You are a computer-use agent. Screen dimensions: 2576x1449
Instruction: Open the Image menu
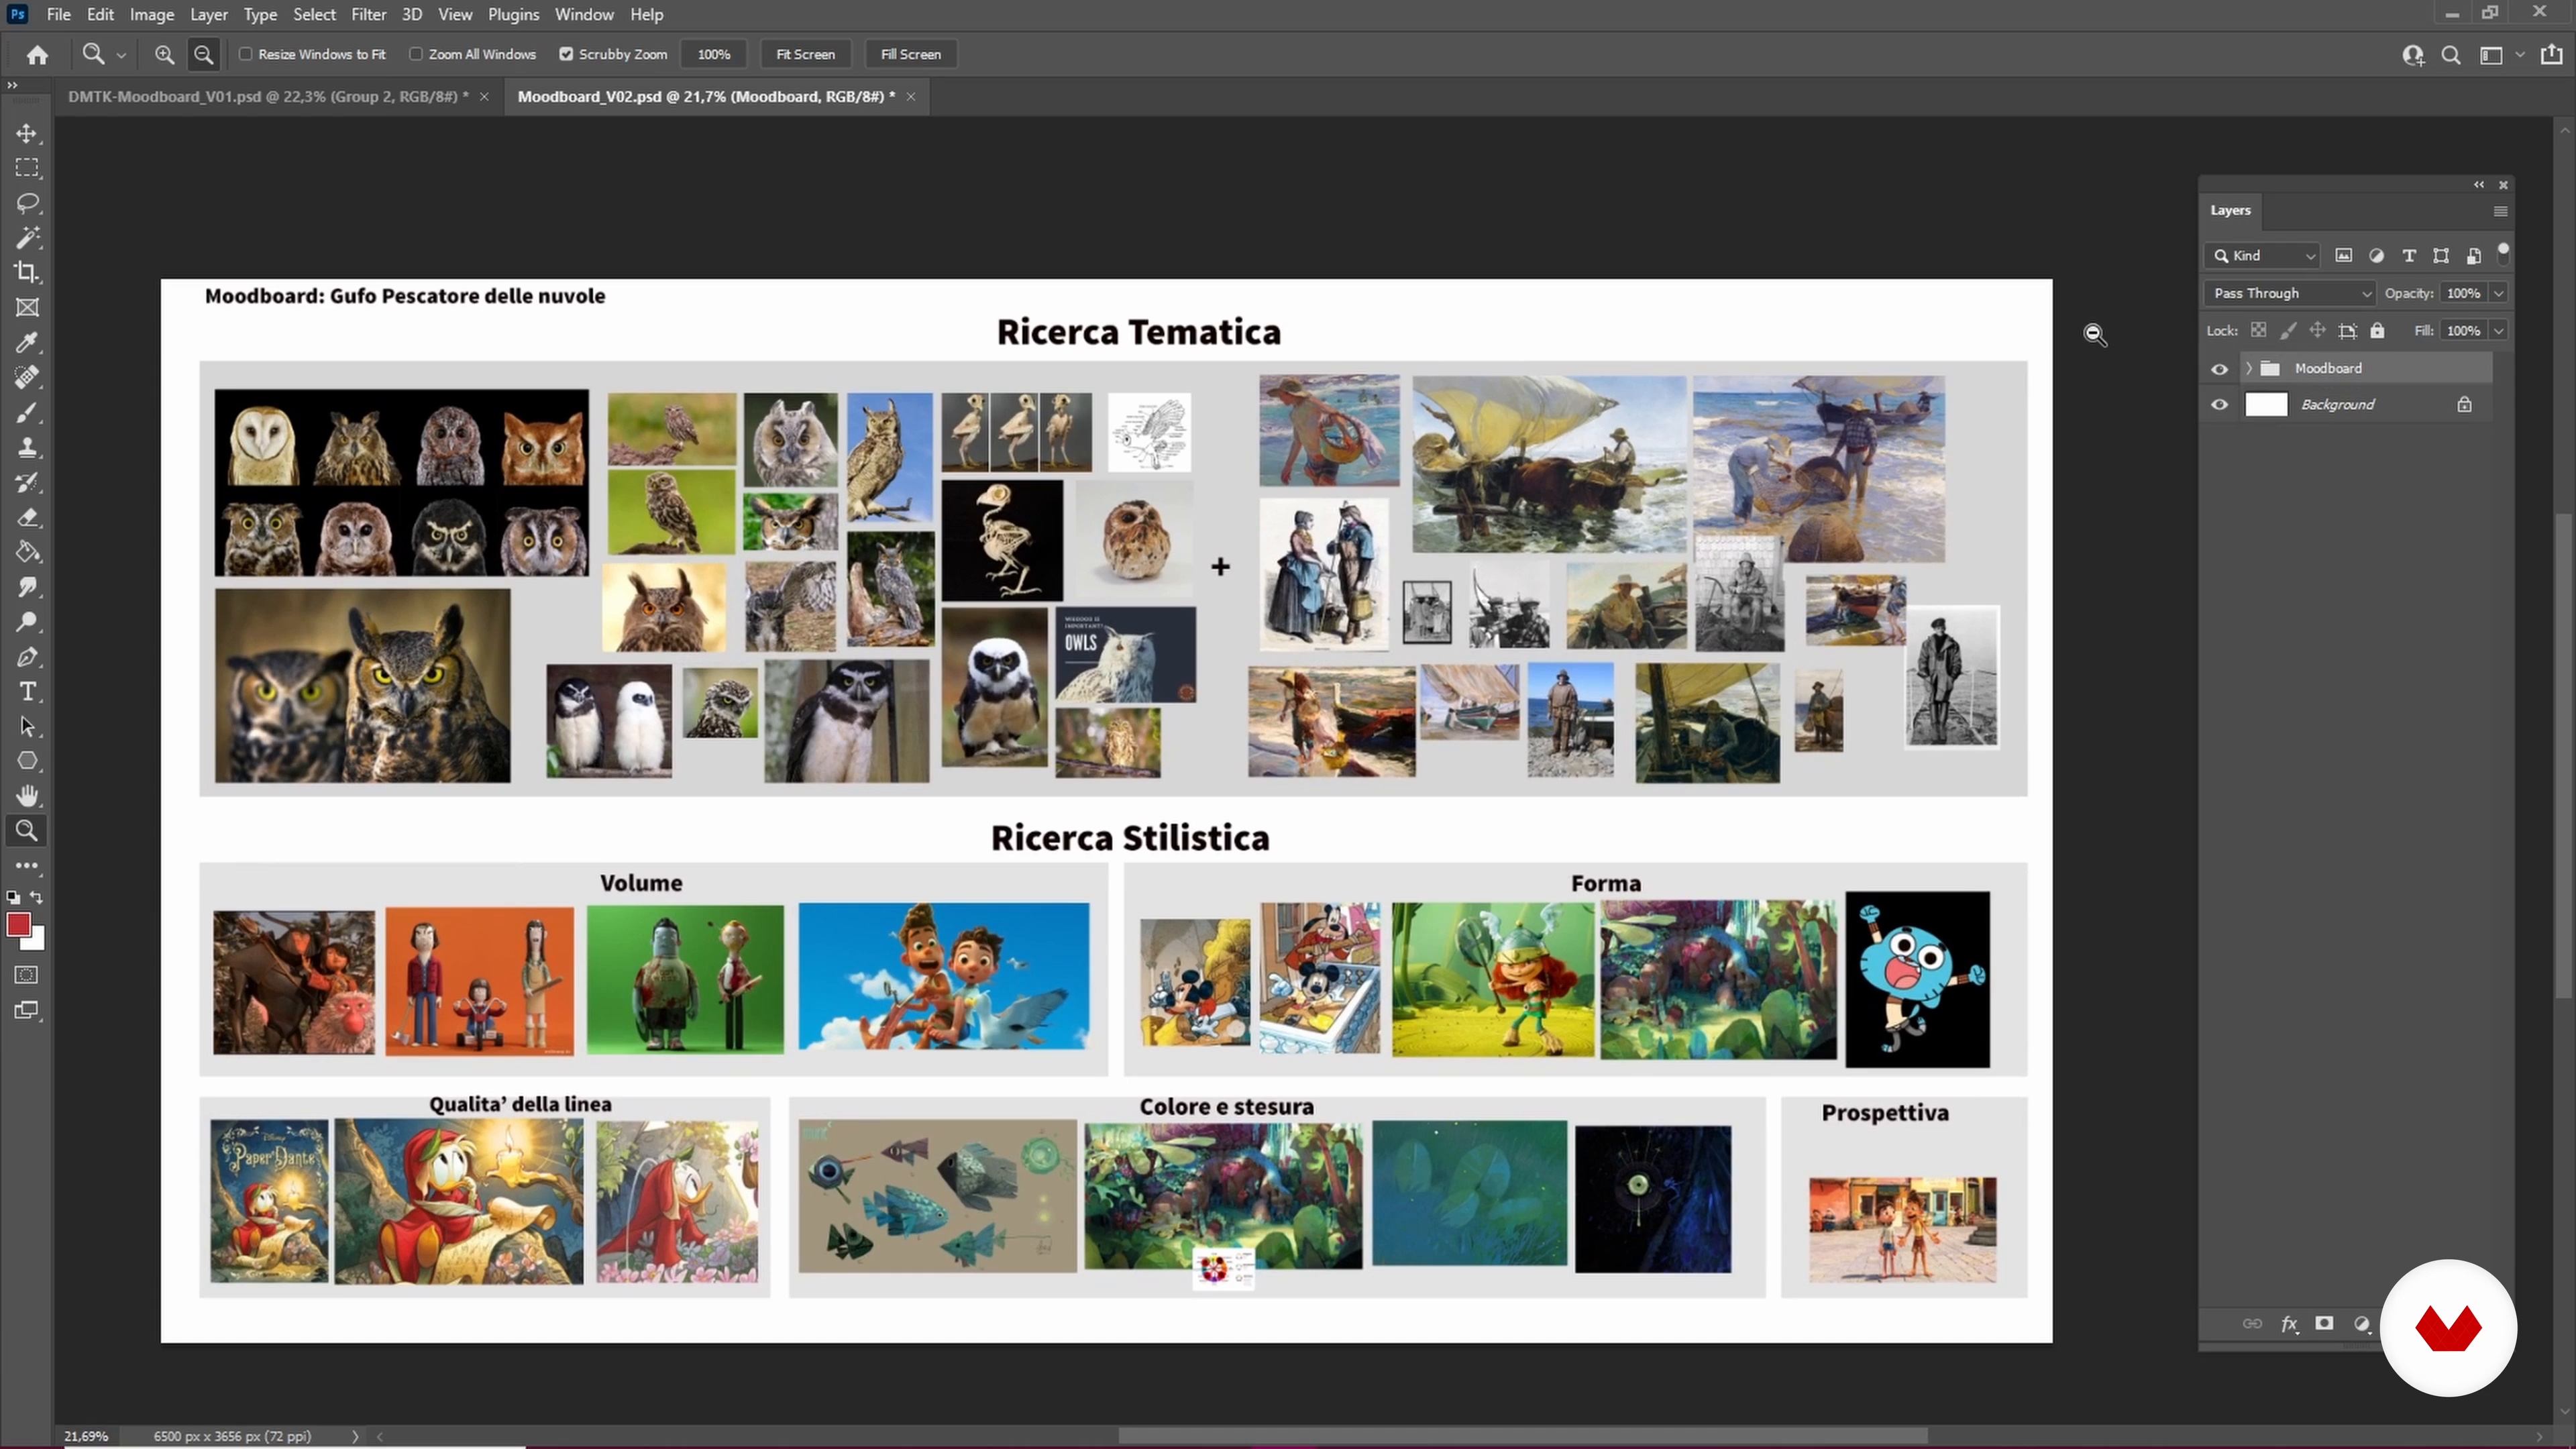pos(152,14)
